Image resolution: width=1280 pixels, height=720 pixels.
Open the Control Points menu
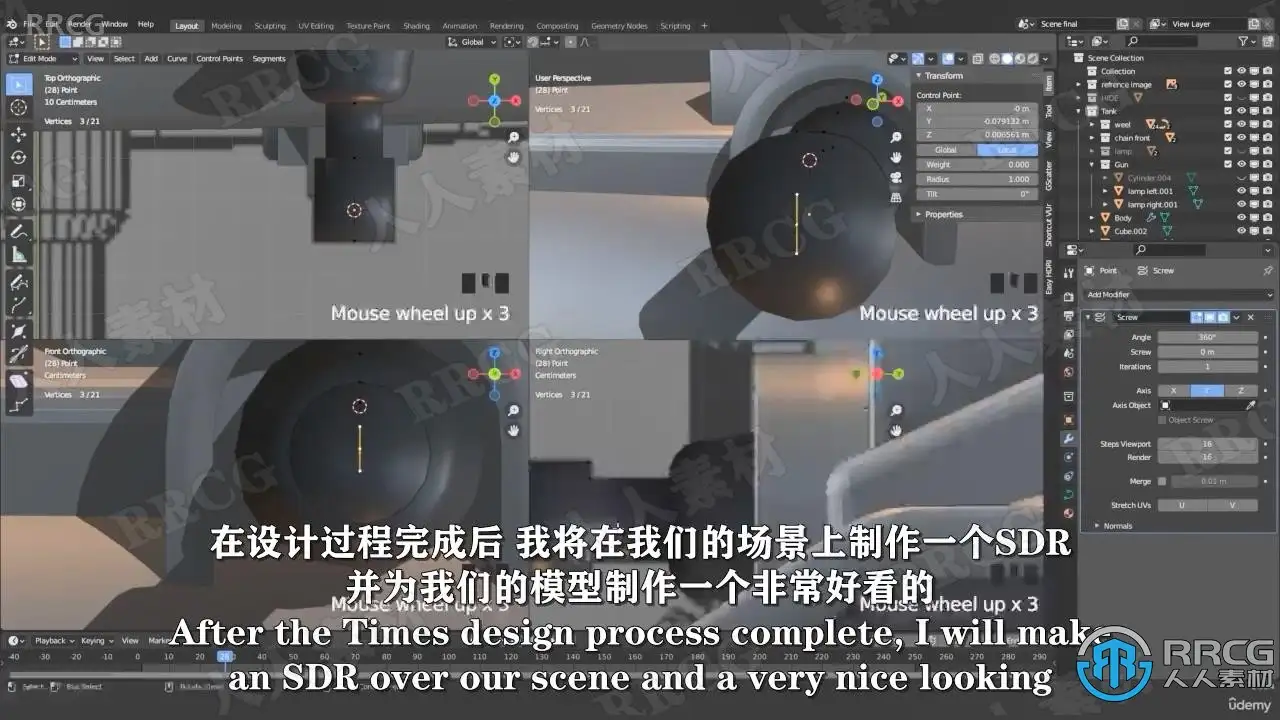pyautogui.click(x=219, y=58)
